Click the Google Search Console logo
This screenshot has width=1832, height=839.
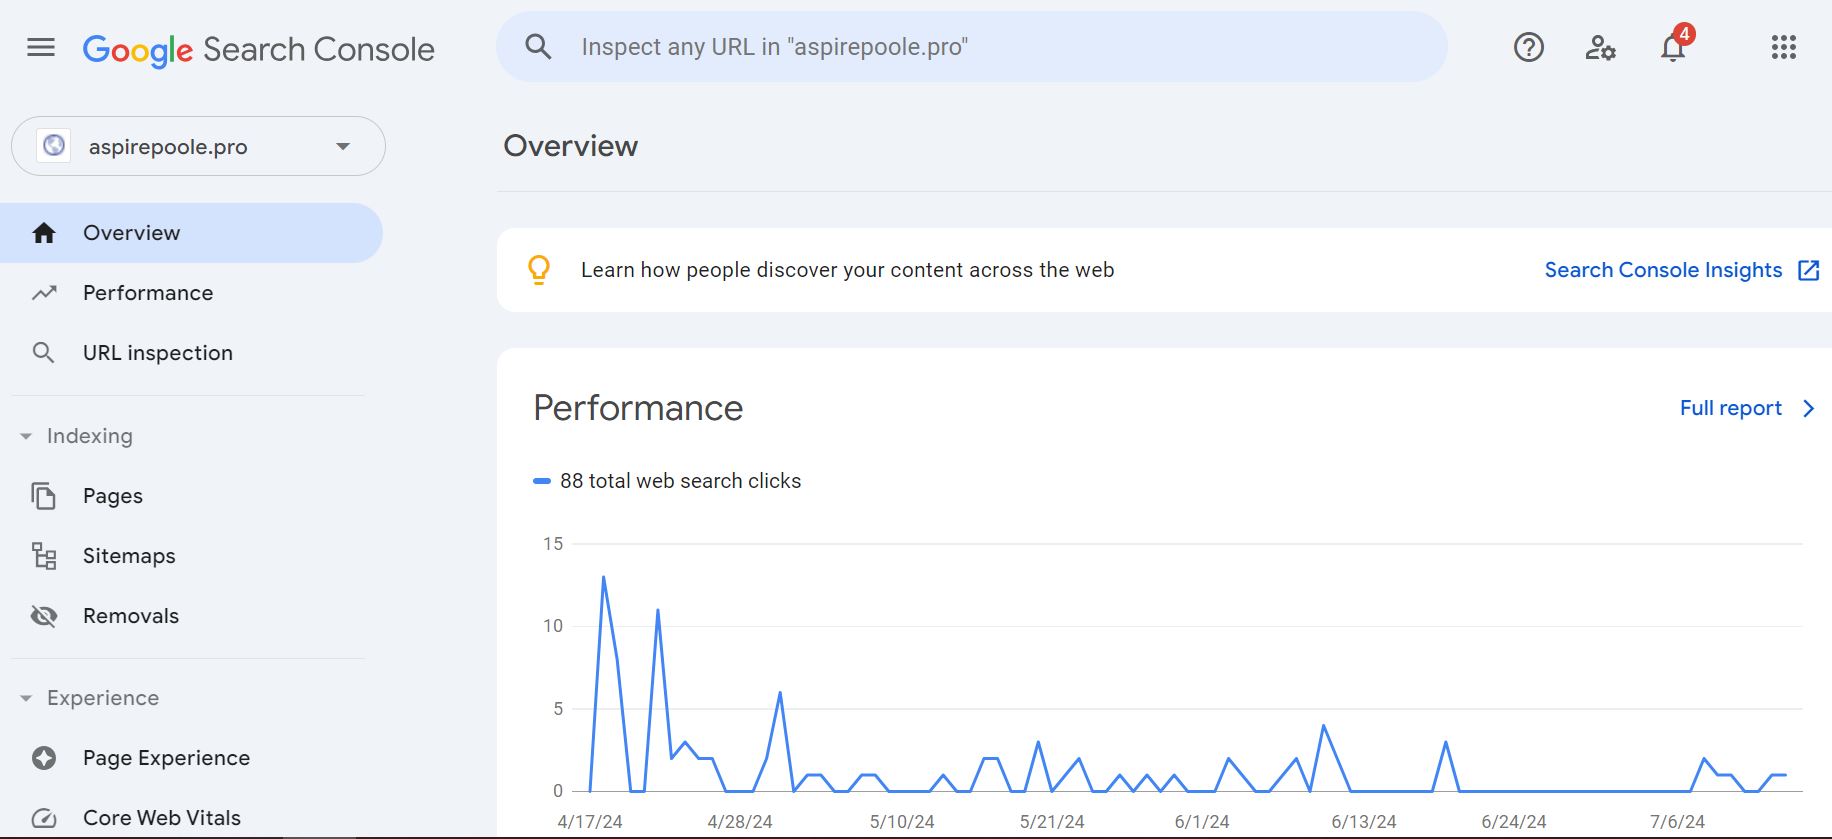258,49
